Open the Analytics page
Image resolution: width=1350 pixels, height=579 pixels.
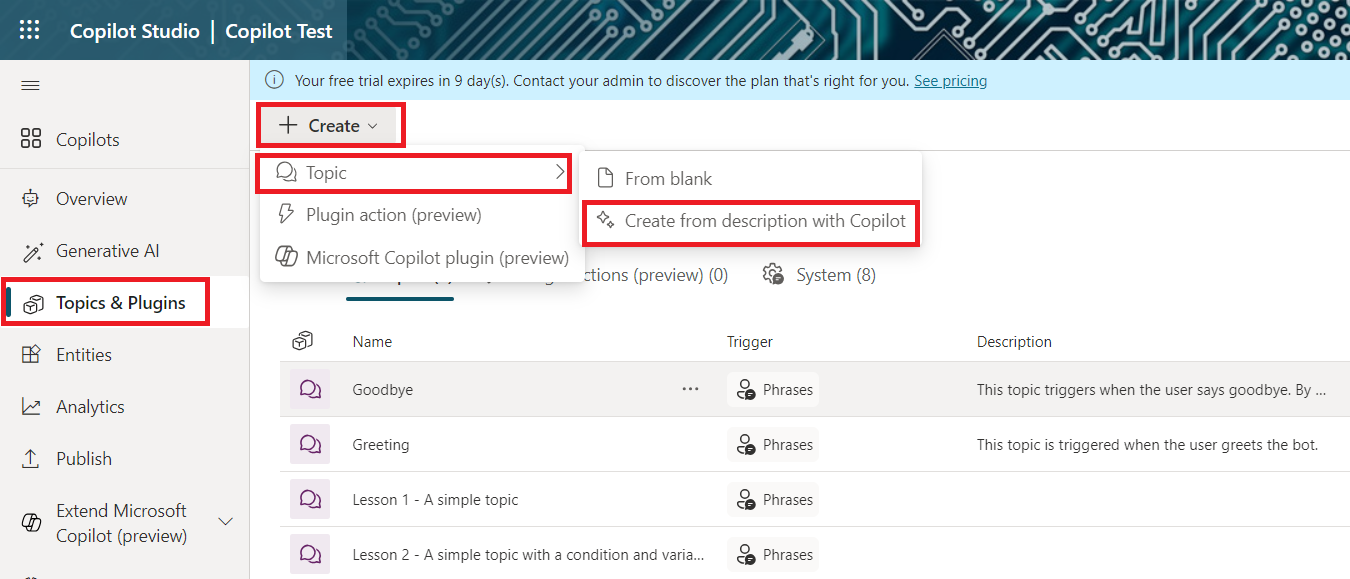(90, 407)
